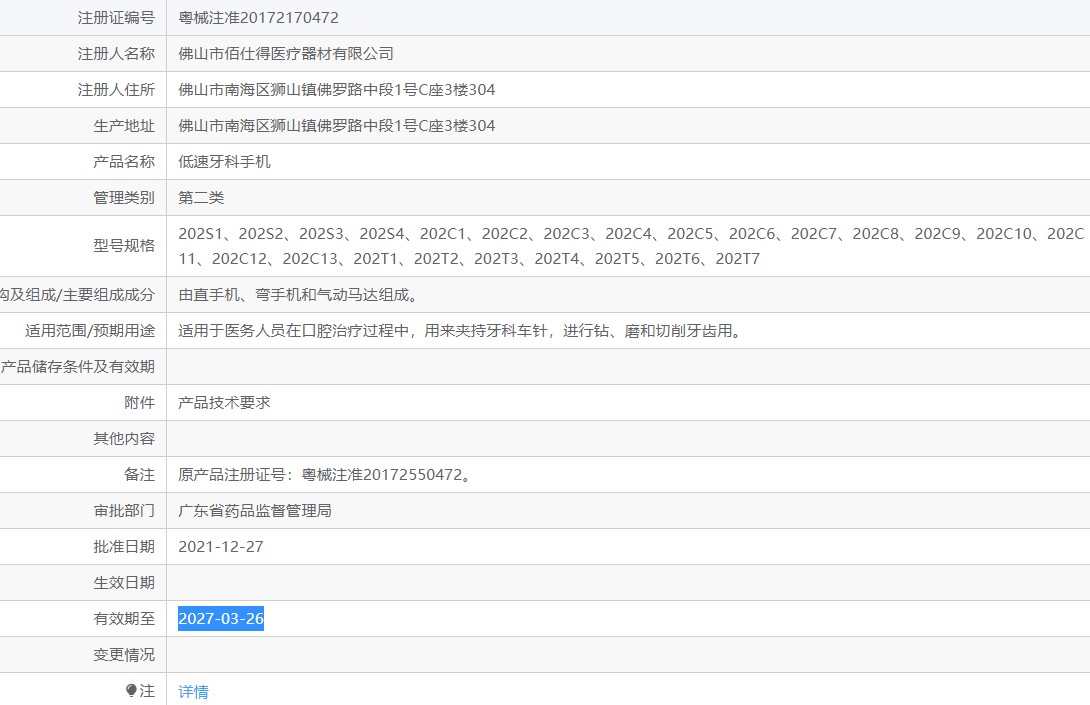The height and width of the screenshot is (705, 1090).
Task: Click the remark text 原产品注册证号
Action: coord(231,475)
